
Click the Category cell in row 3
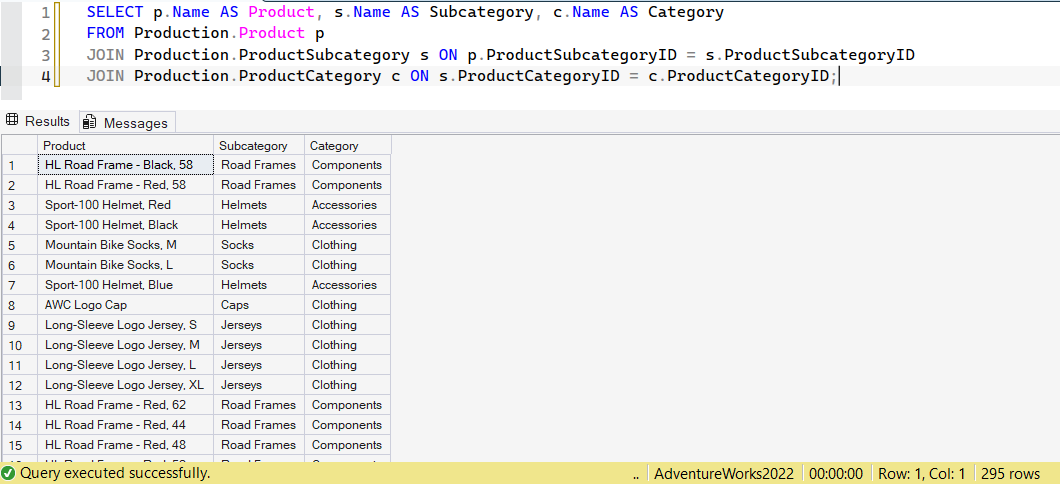point(347,205)
